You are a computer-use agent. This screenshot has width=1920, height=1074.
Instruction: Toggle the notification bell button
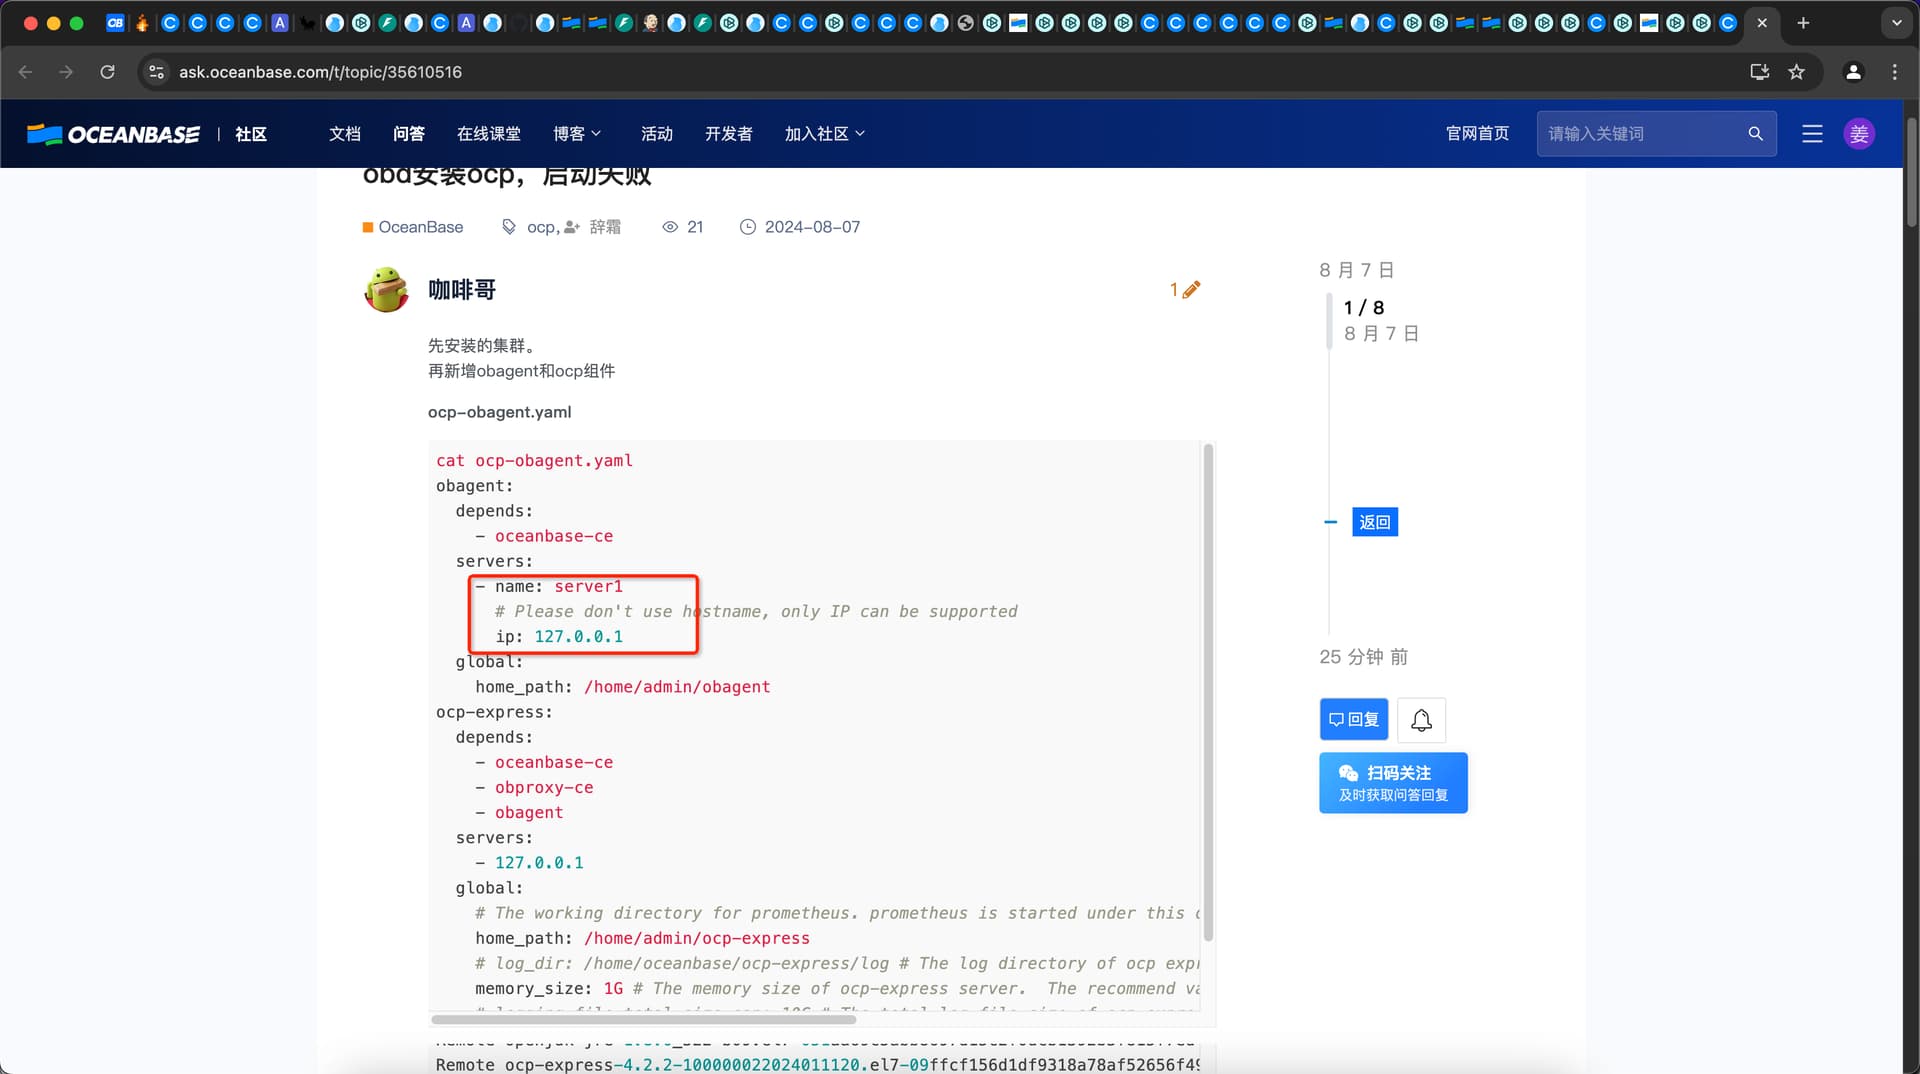[x=1421, y=719]
